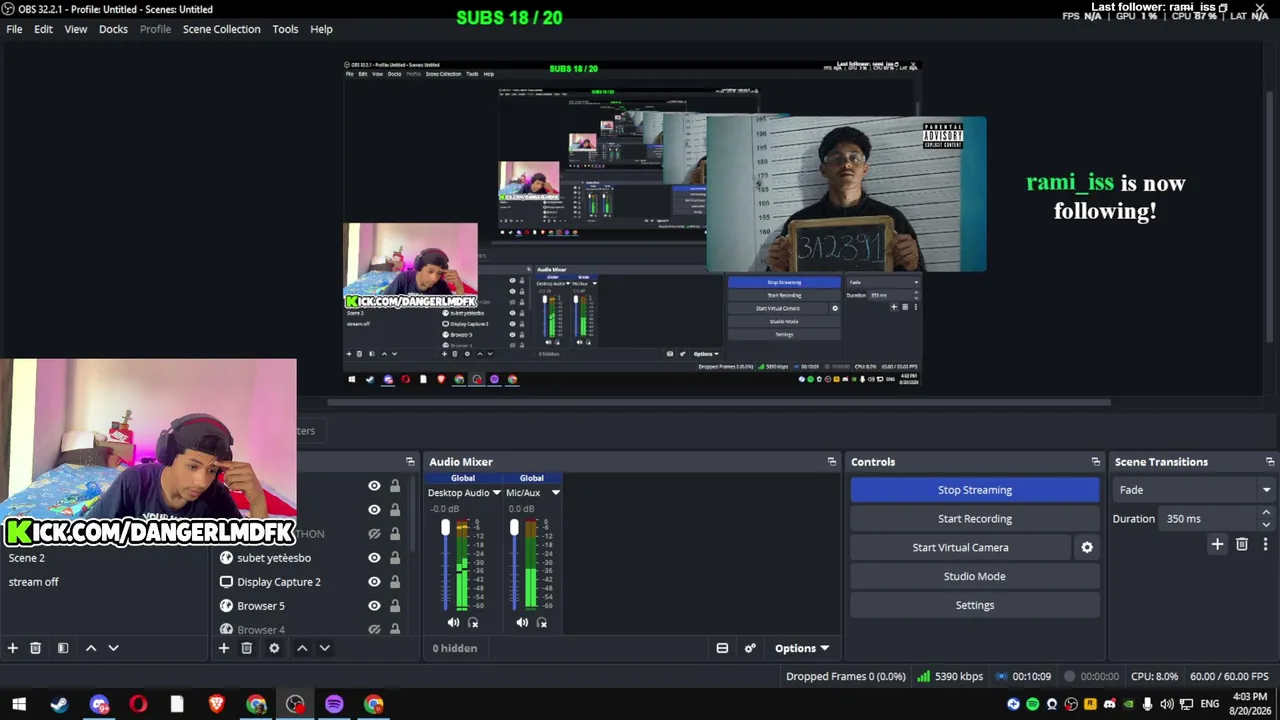Open source properties gear icon
The width and height of the screenshot is (1280, 720).
pyautogui.click(x=274, y=648)
